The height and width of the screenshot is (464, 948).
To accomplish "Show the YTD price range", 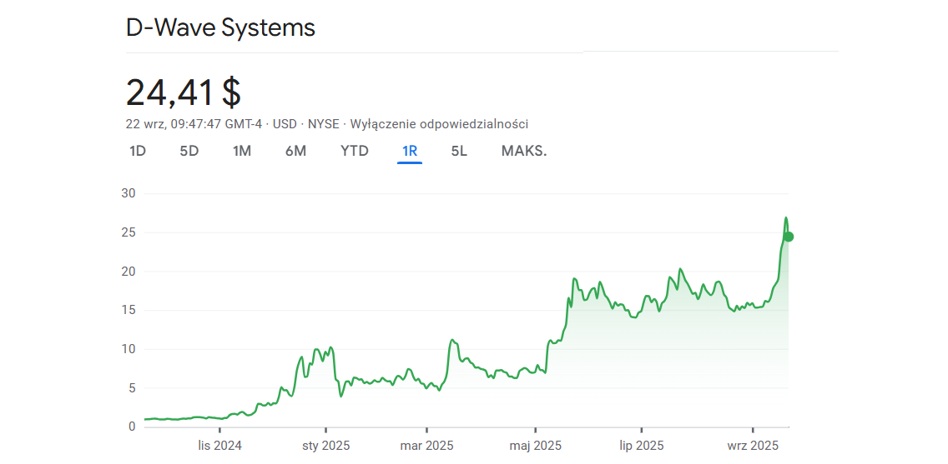I will (x=354, y=151).
